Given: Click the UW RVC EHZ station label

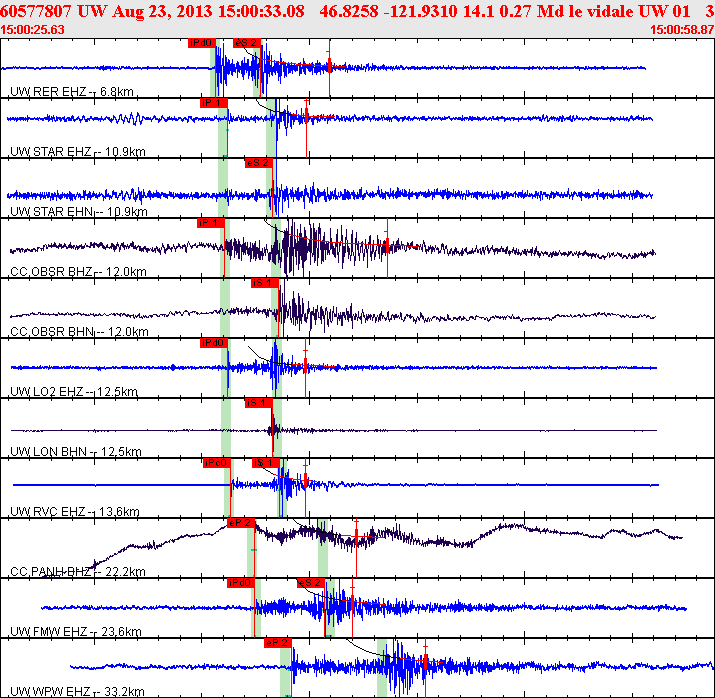Looking at the screenshot, I should pos(74,512).
